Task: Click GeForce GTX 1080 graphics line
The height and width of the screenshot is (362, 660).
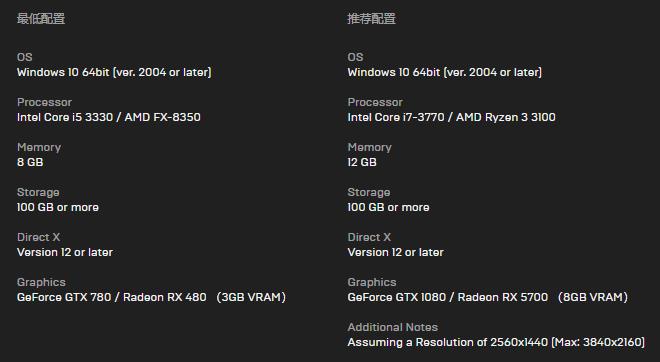Action: 487,298
